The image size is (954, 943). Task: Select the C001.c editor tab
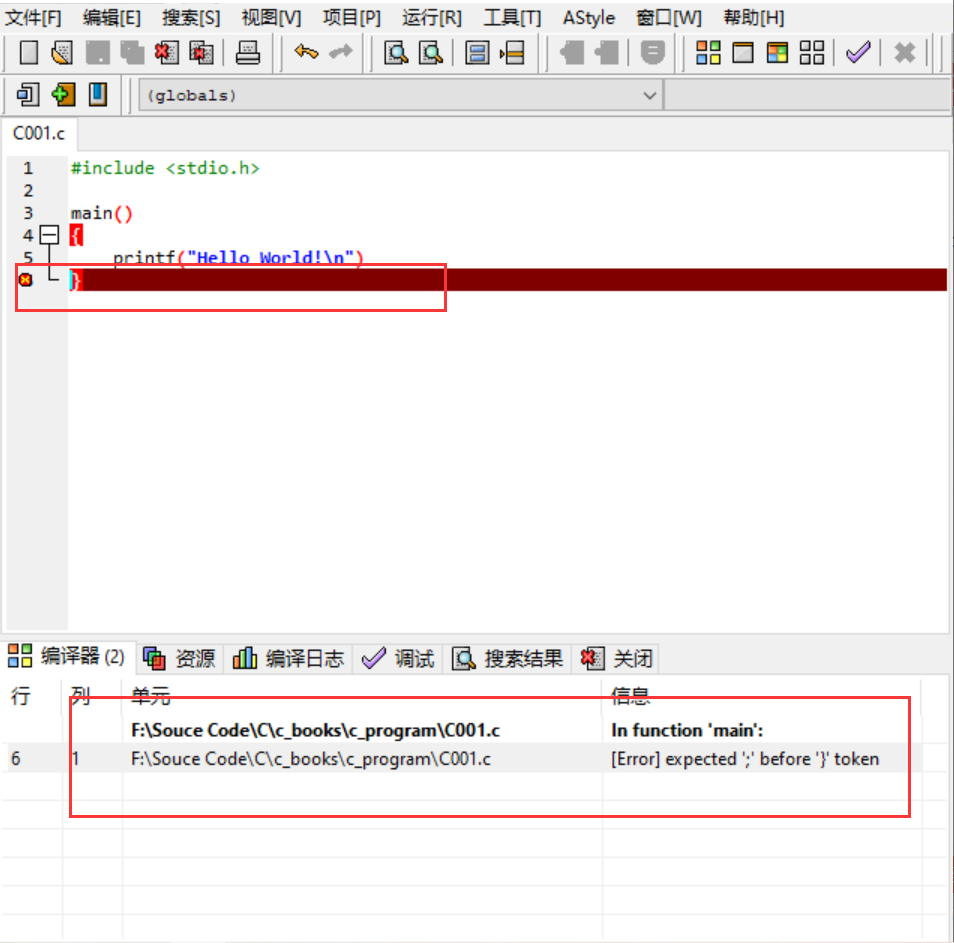[39, 133]
